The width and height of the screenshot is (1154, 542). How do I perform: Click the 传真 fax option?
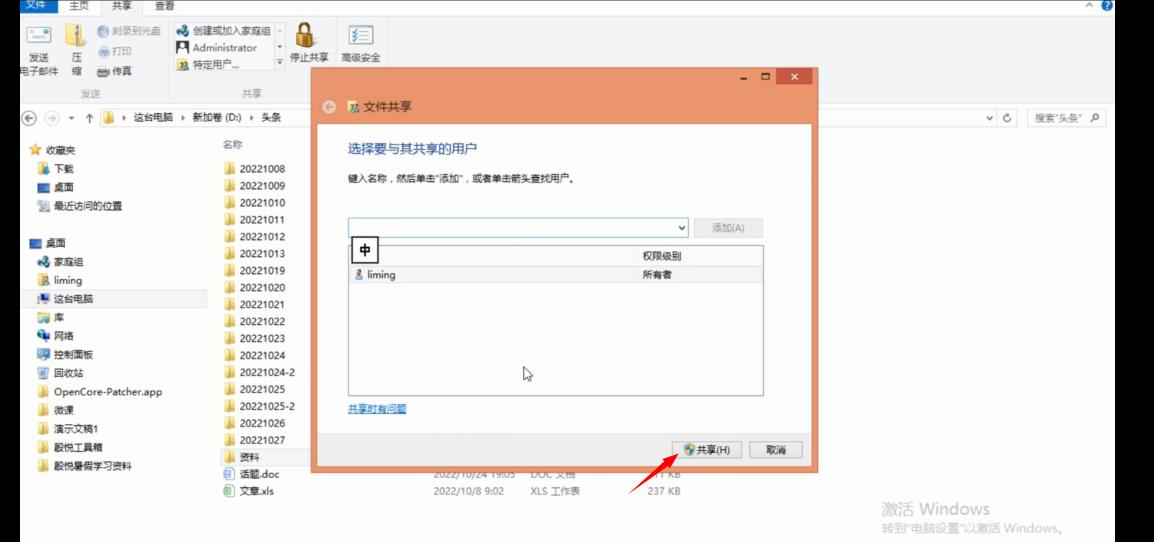click(x=114, y=71)
